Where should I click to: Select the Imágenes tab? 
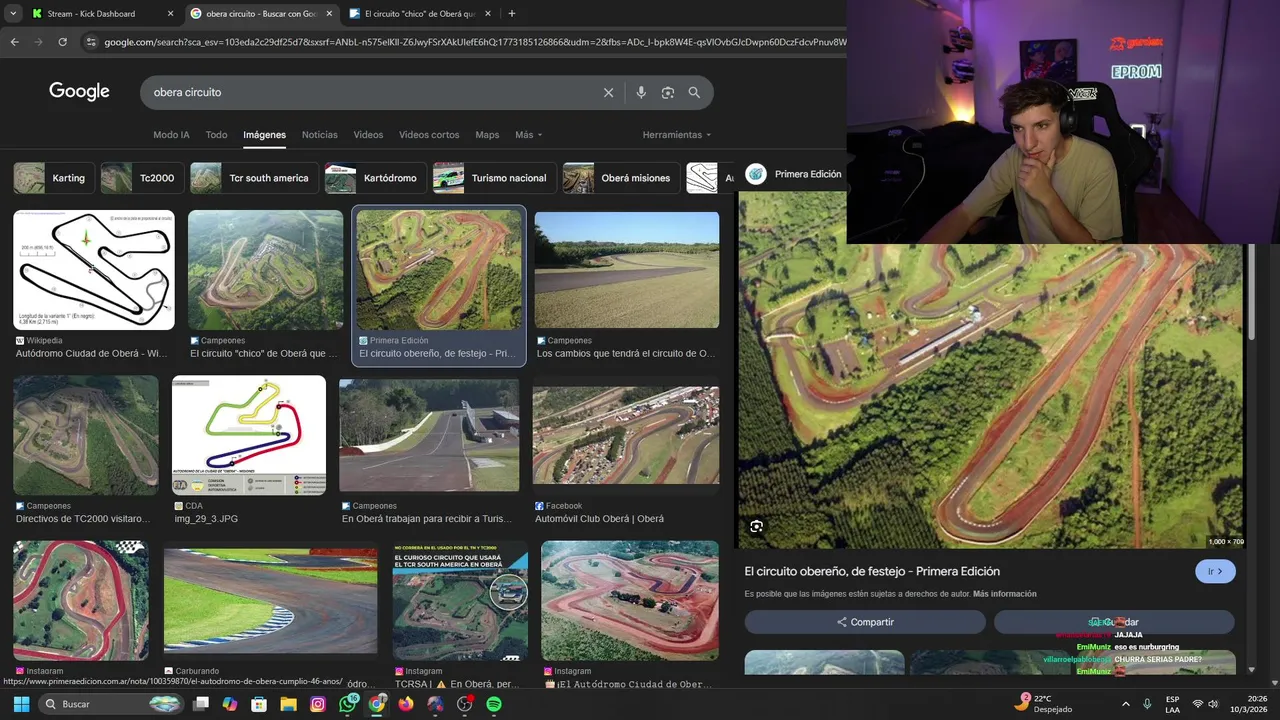[265, 135]
